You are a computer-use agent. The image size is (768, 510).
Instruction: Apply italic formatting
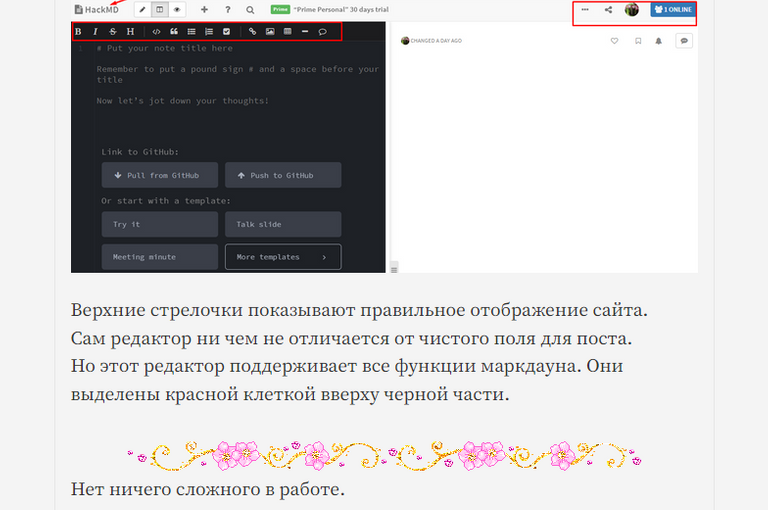(96, 31)
